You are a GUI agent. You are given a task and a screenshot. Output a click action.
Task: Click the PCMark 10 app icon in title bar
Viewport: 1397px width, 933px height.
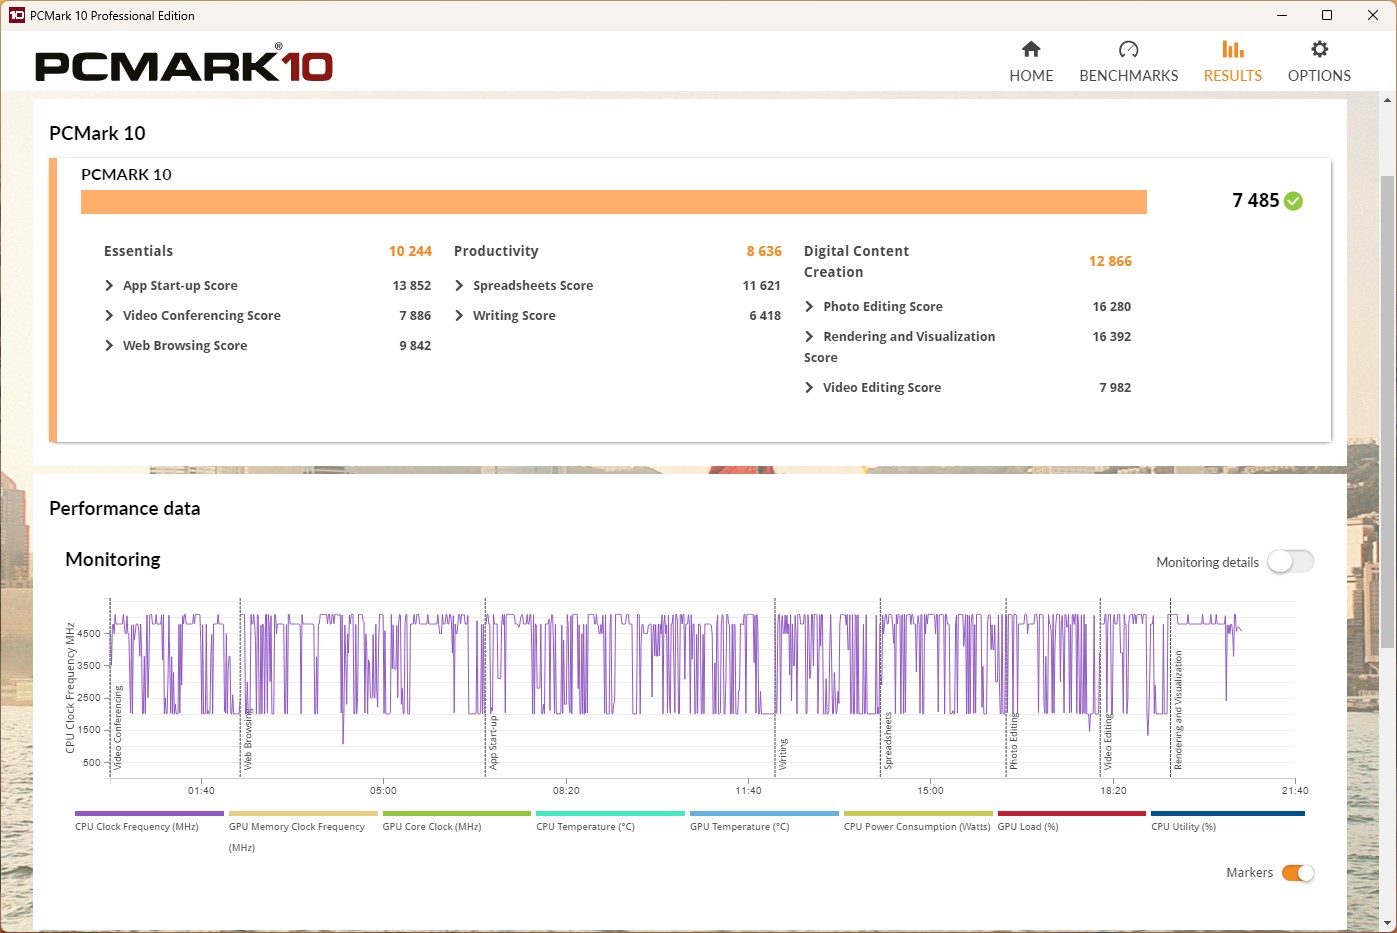pyautogui.click(x=16, y=15)
